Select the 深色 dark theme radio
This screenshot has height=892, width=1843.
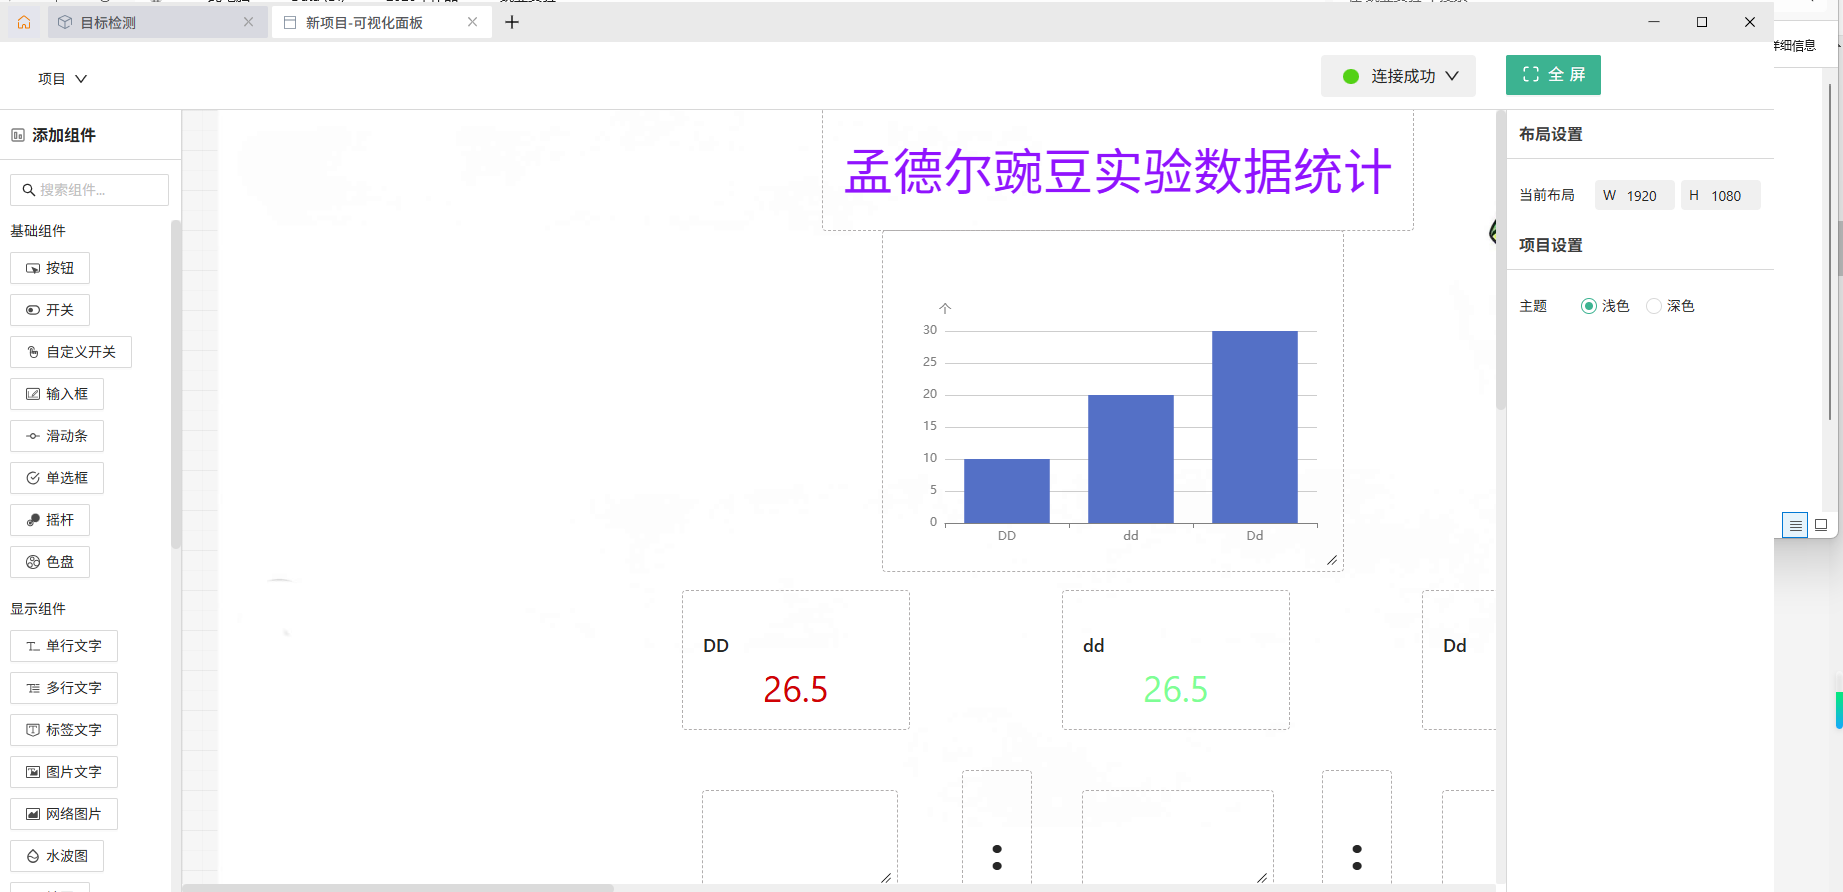point(1654,306)
